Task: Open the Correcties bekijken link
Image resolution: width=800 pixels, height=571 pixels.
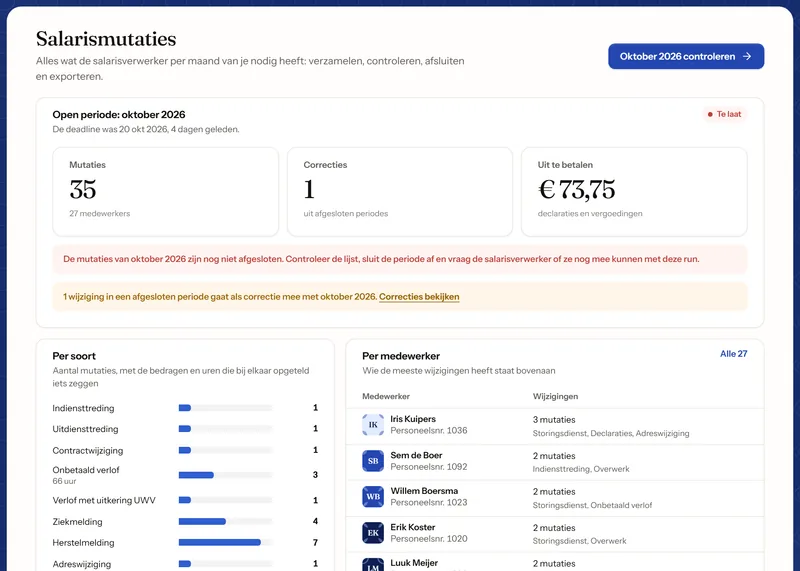Action: [x=419, y=296]
